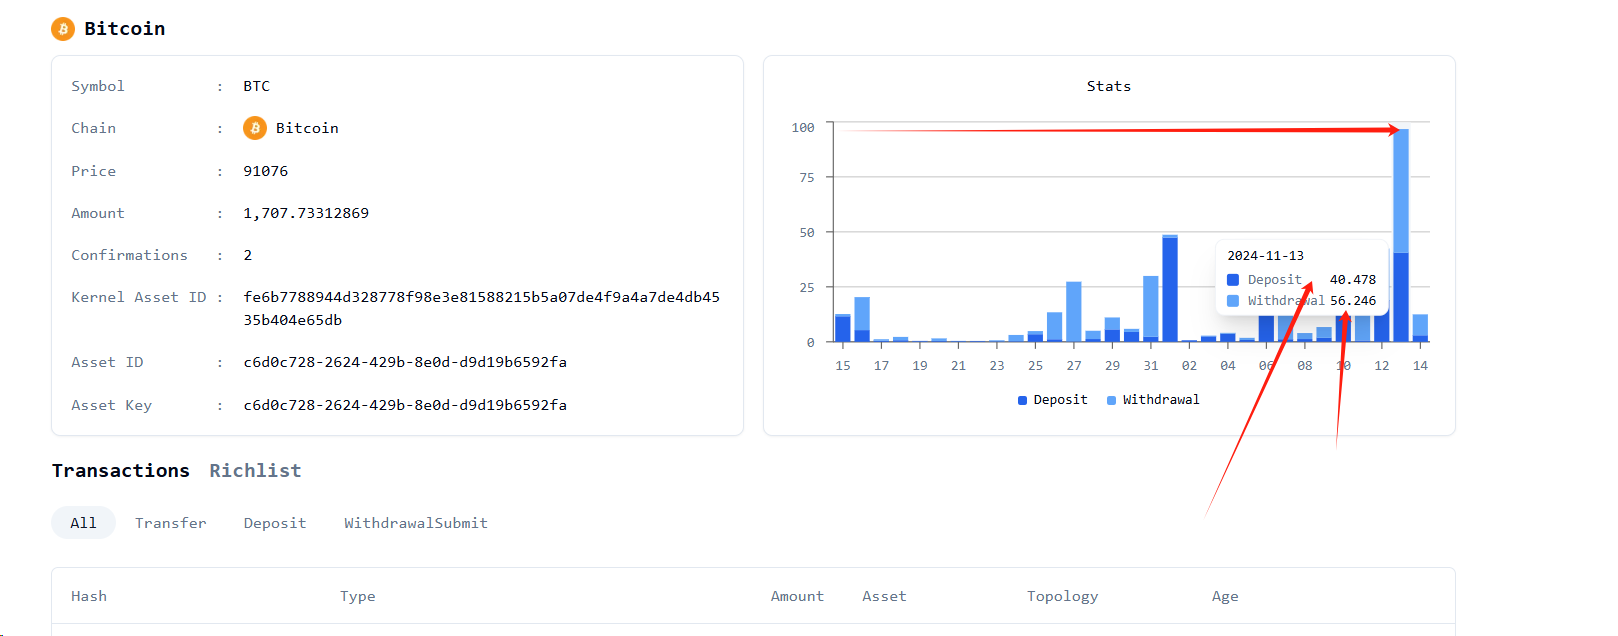Click the Amount value 1,707.73312869

pyautogui.click(x=306, y=213)
